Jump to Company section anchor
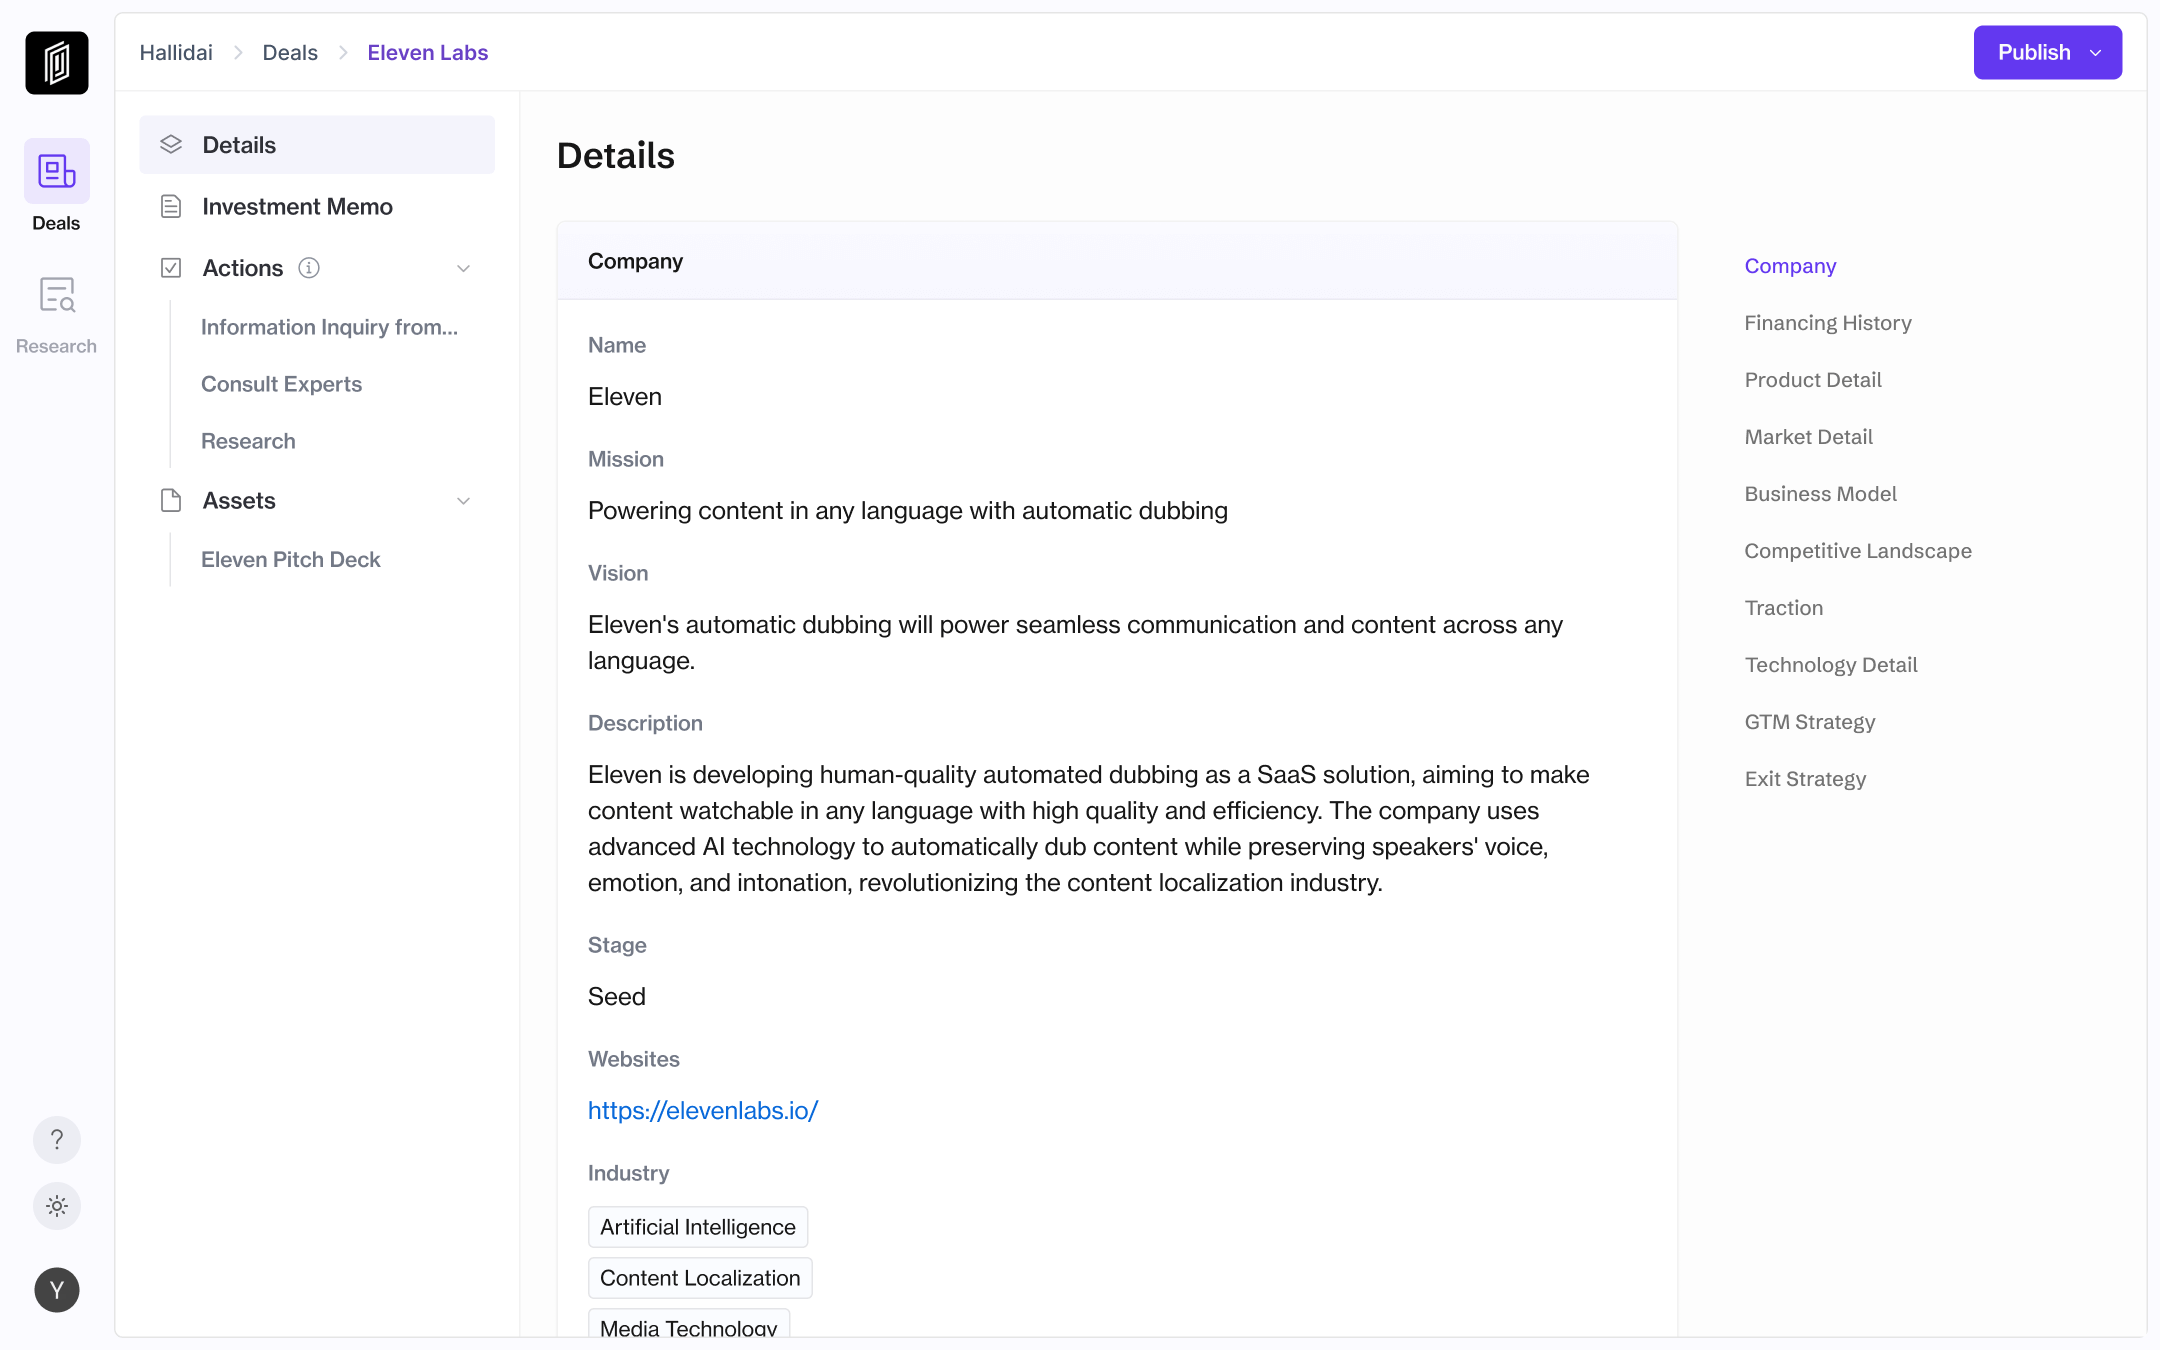The image size is (2160, 1350). pyautogui.click(x=1791, y=266)
